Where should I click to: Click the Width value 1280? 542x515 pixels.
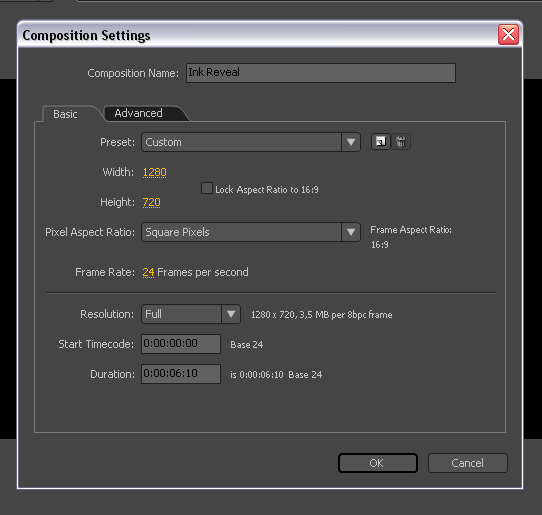click(x=155, y=172)
